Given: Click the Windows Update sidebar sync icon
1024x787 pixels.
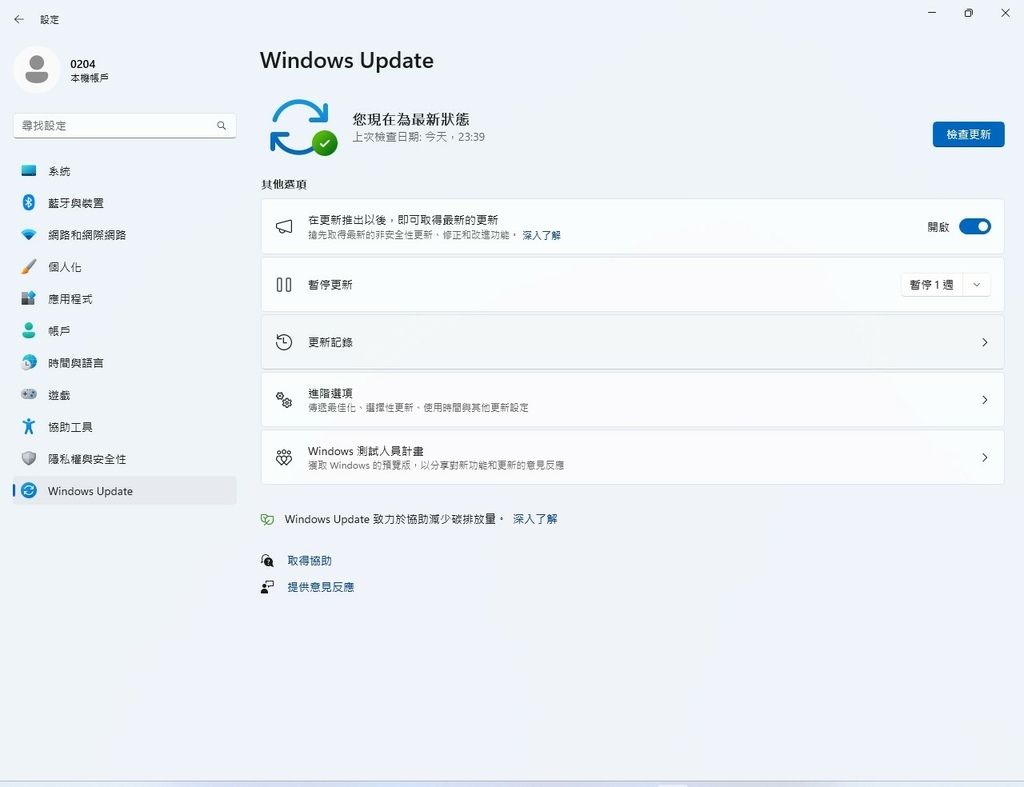Looking at the screenshot, I should [29, 490].
